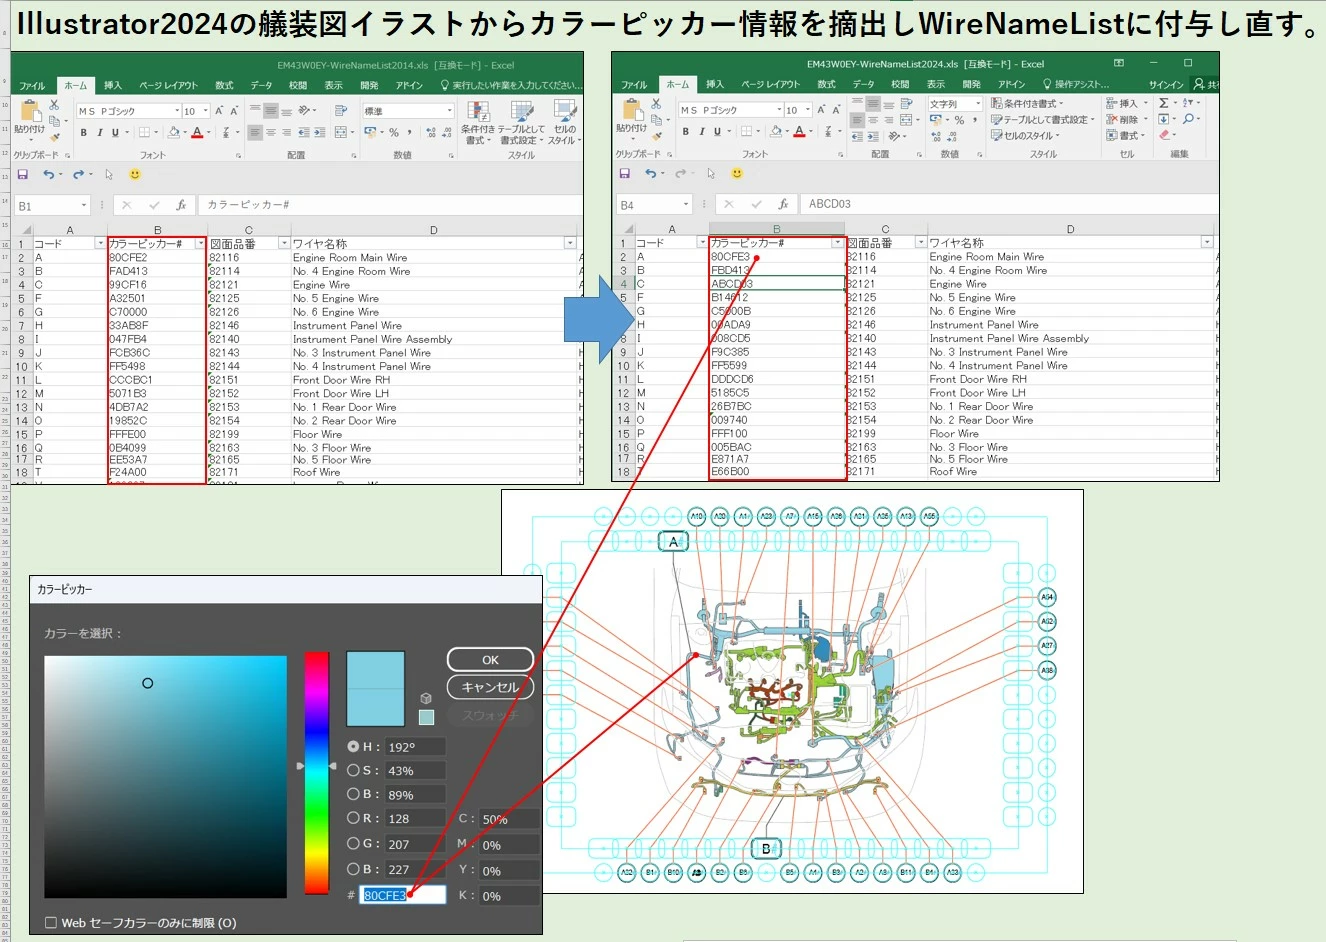The image size is (1326, 942).
Task: Enable the Web safe colors only checkbox
Action: click(51, 923)
